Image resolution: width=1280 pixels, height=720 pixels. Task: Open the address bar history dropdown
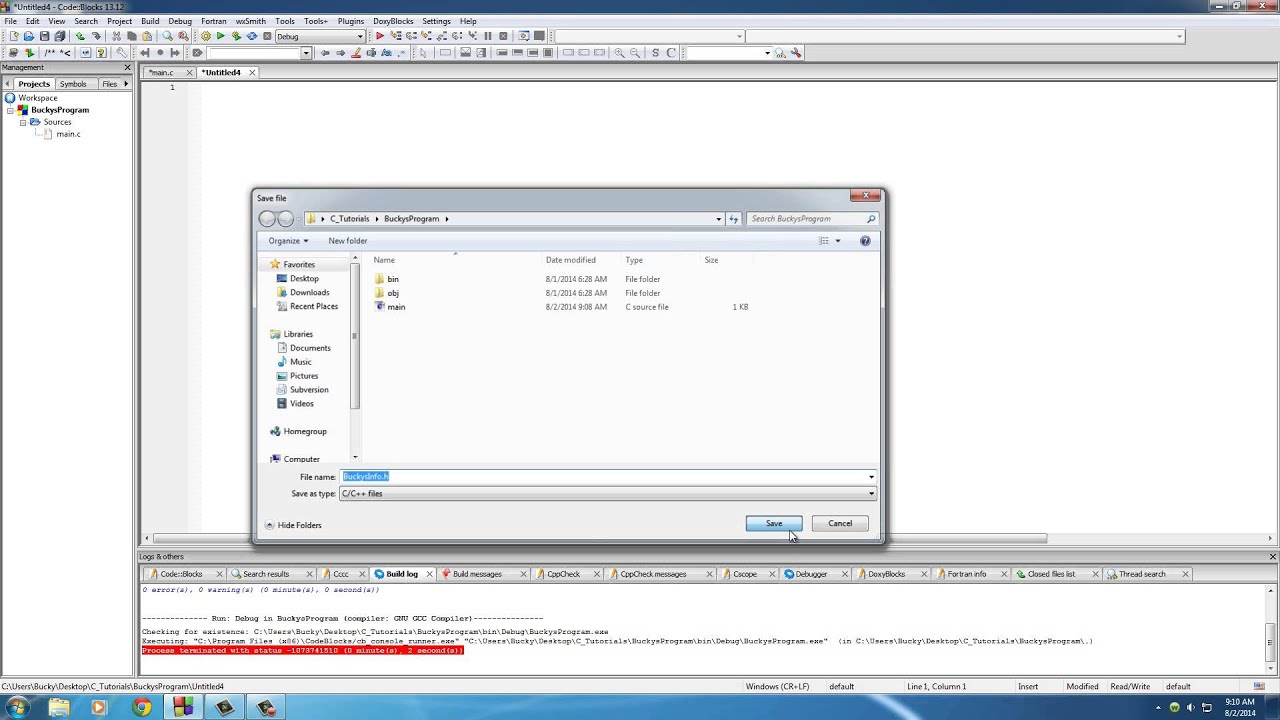pos(718,219)
